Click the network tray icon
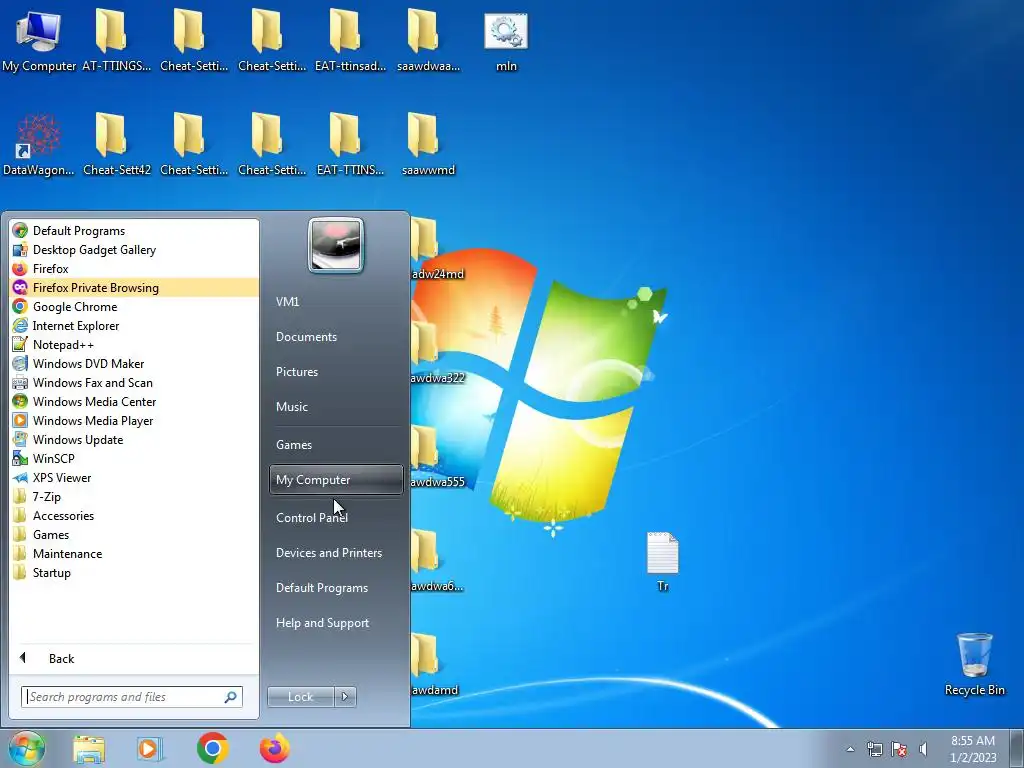Viewport: 1024px width, 768px height. tap(874, 749)
